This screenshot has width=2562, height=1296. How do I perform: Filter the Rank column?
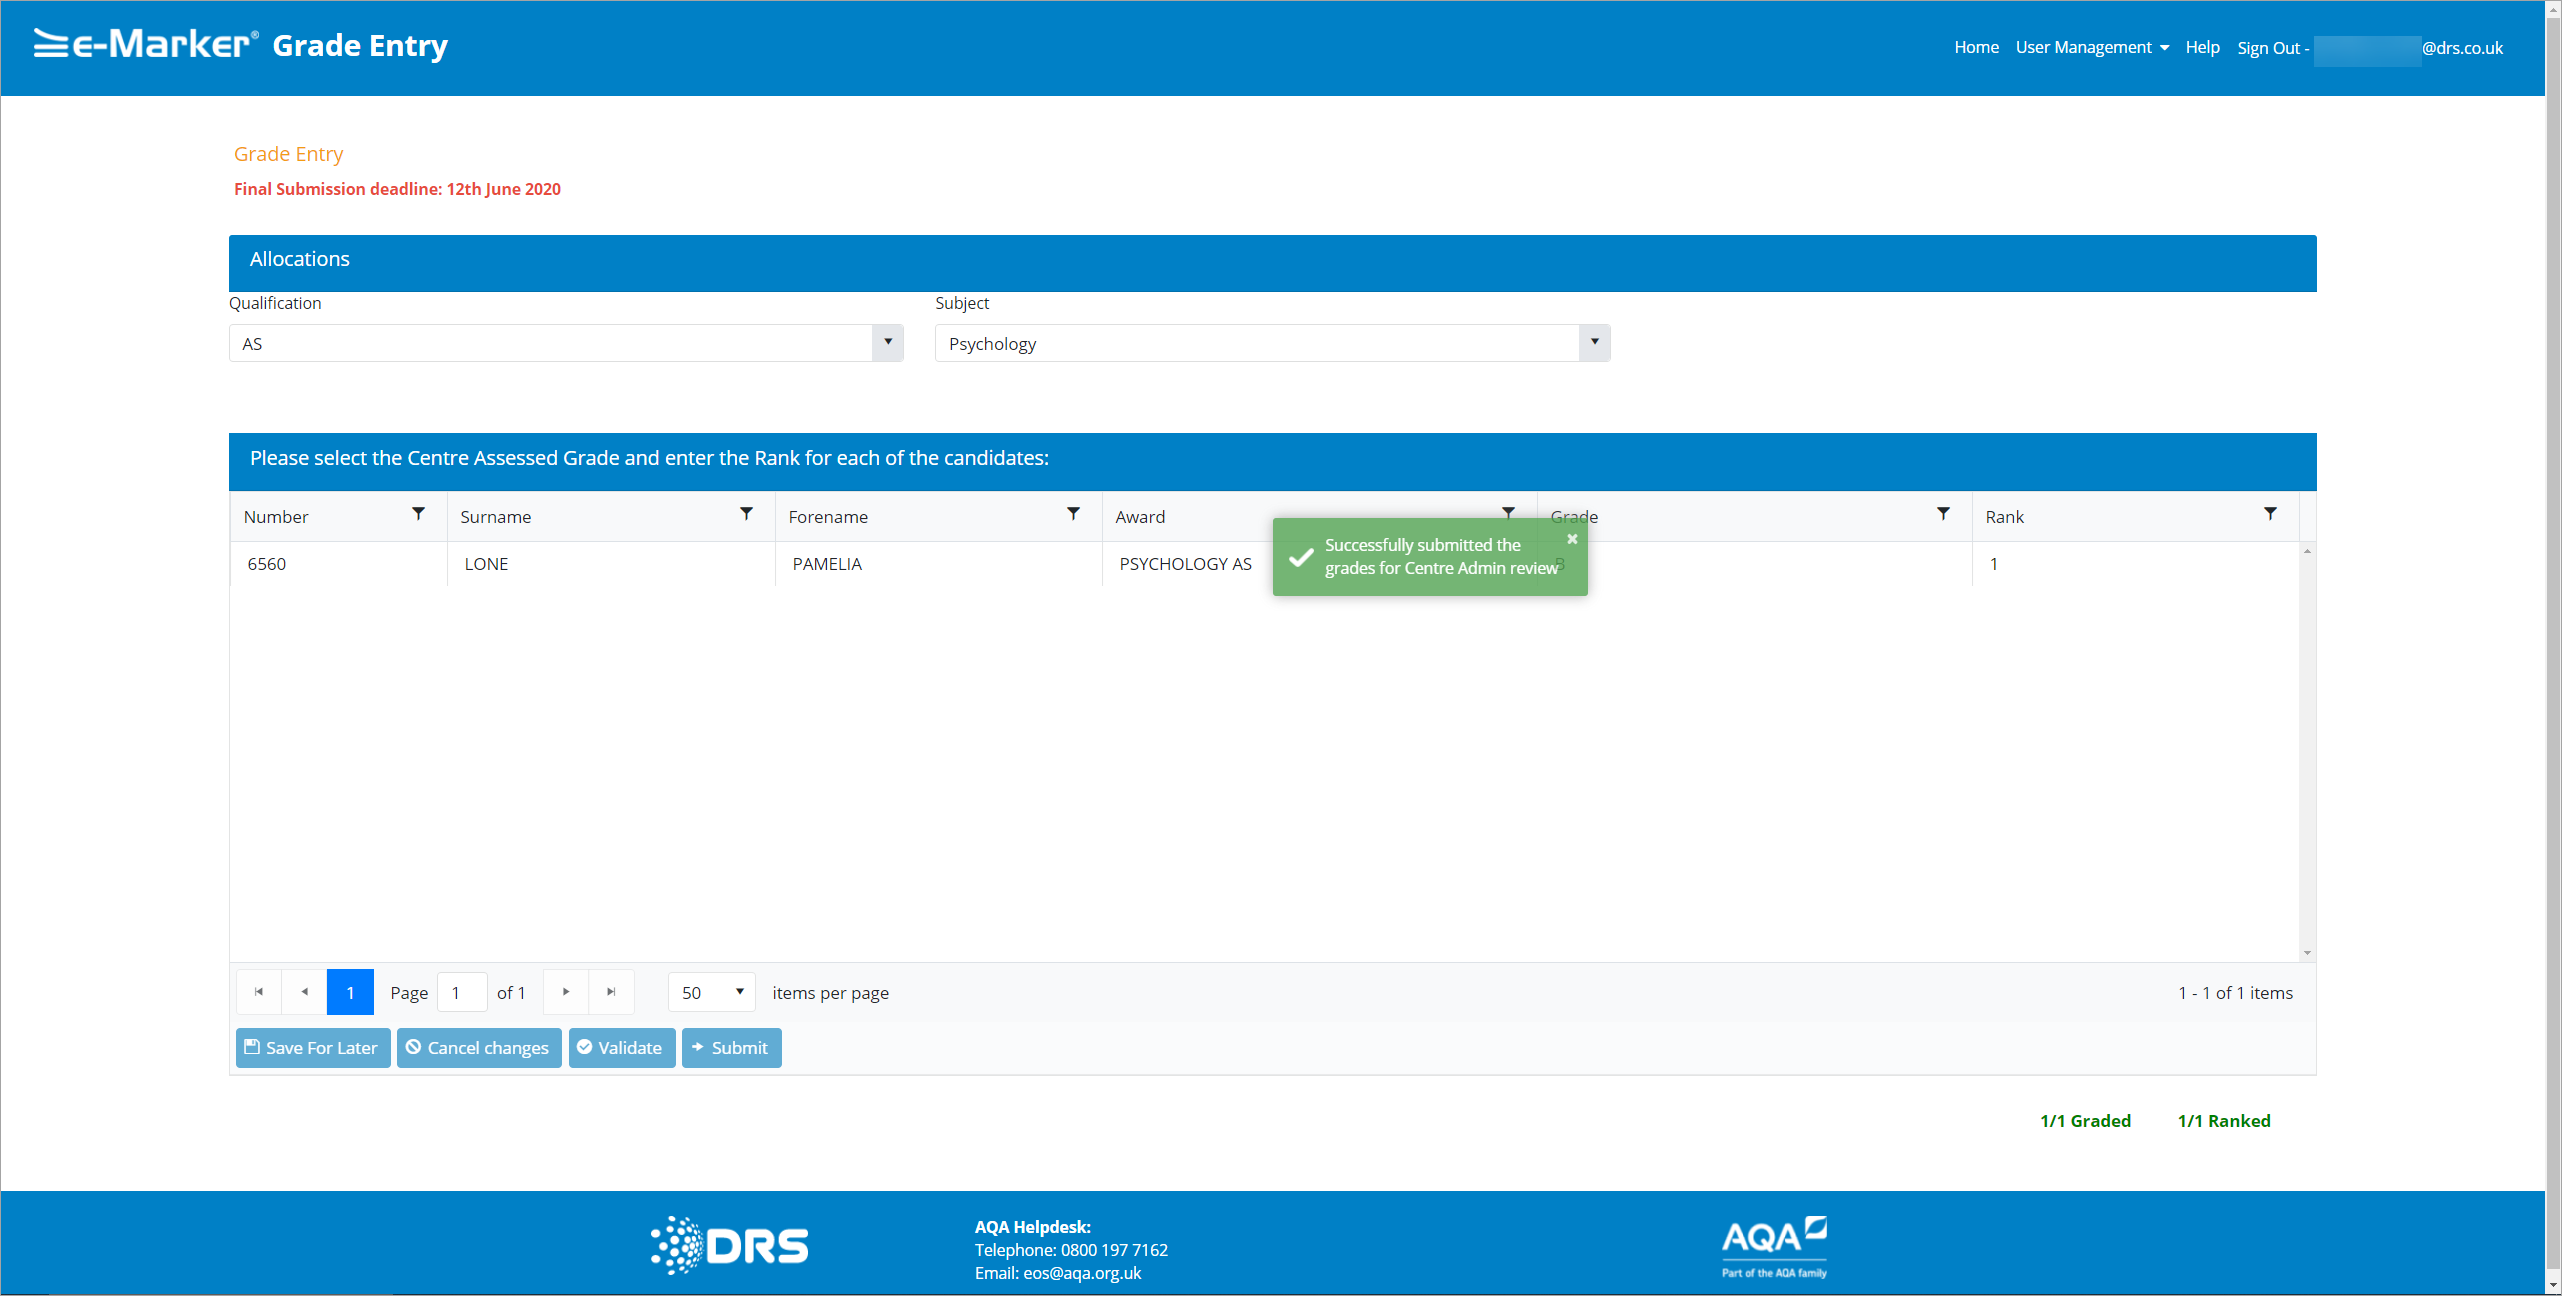(x=2270, y=514)
